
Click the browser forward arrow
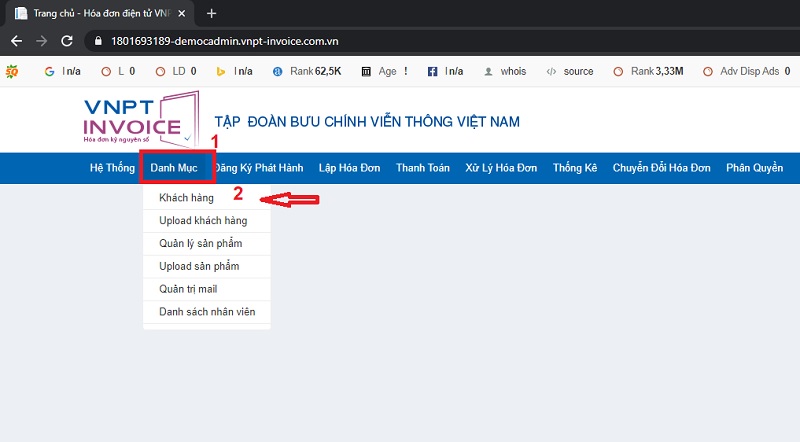41,41
